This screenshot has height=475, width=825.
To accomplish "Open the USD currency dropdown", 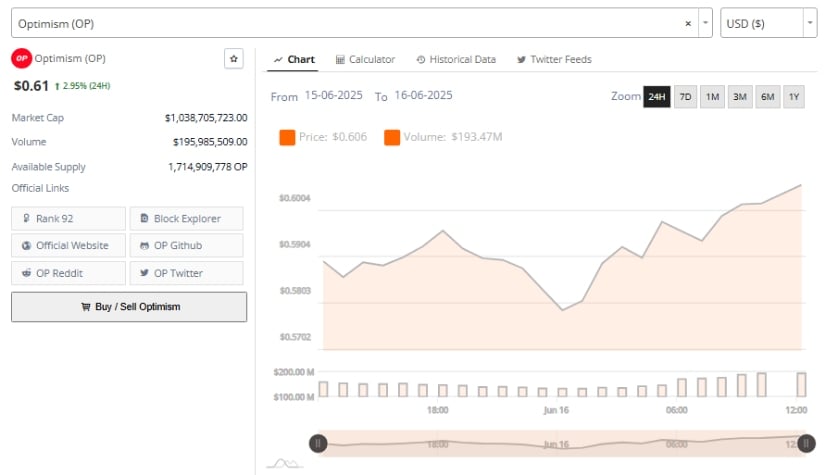I will [810, 23].
